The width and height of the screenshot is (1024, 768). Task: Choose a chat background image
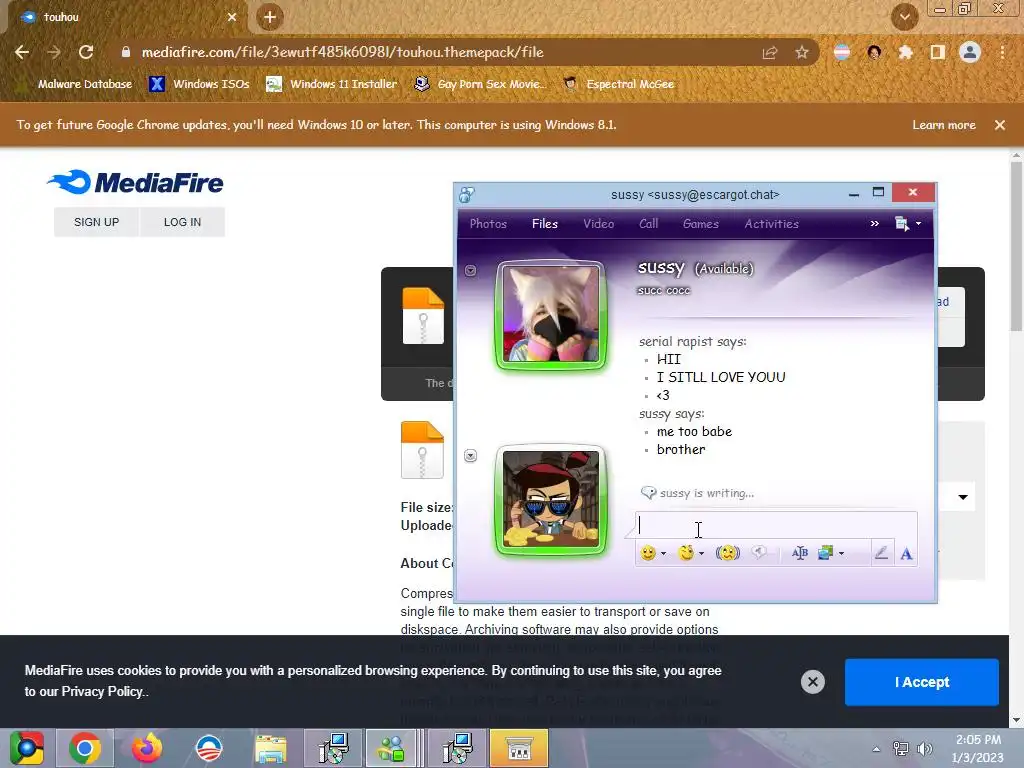(x=825, y=553)
